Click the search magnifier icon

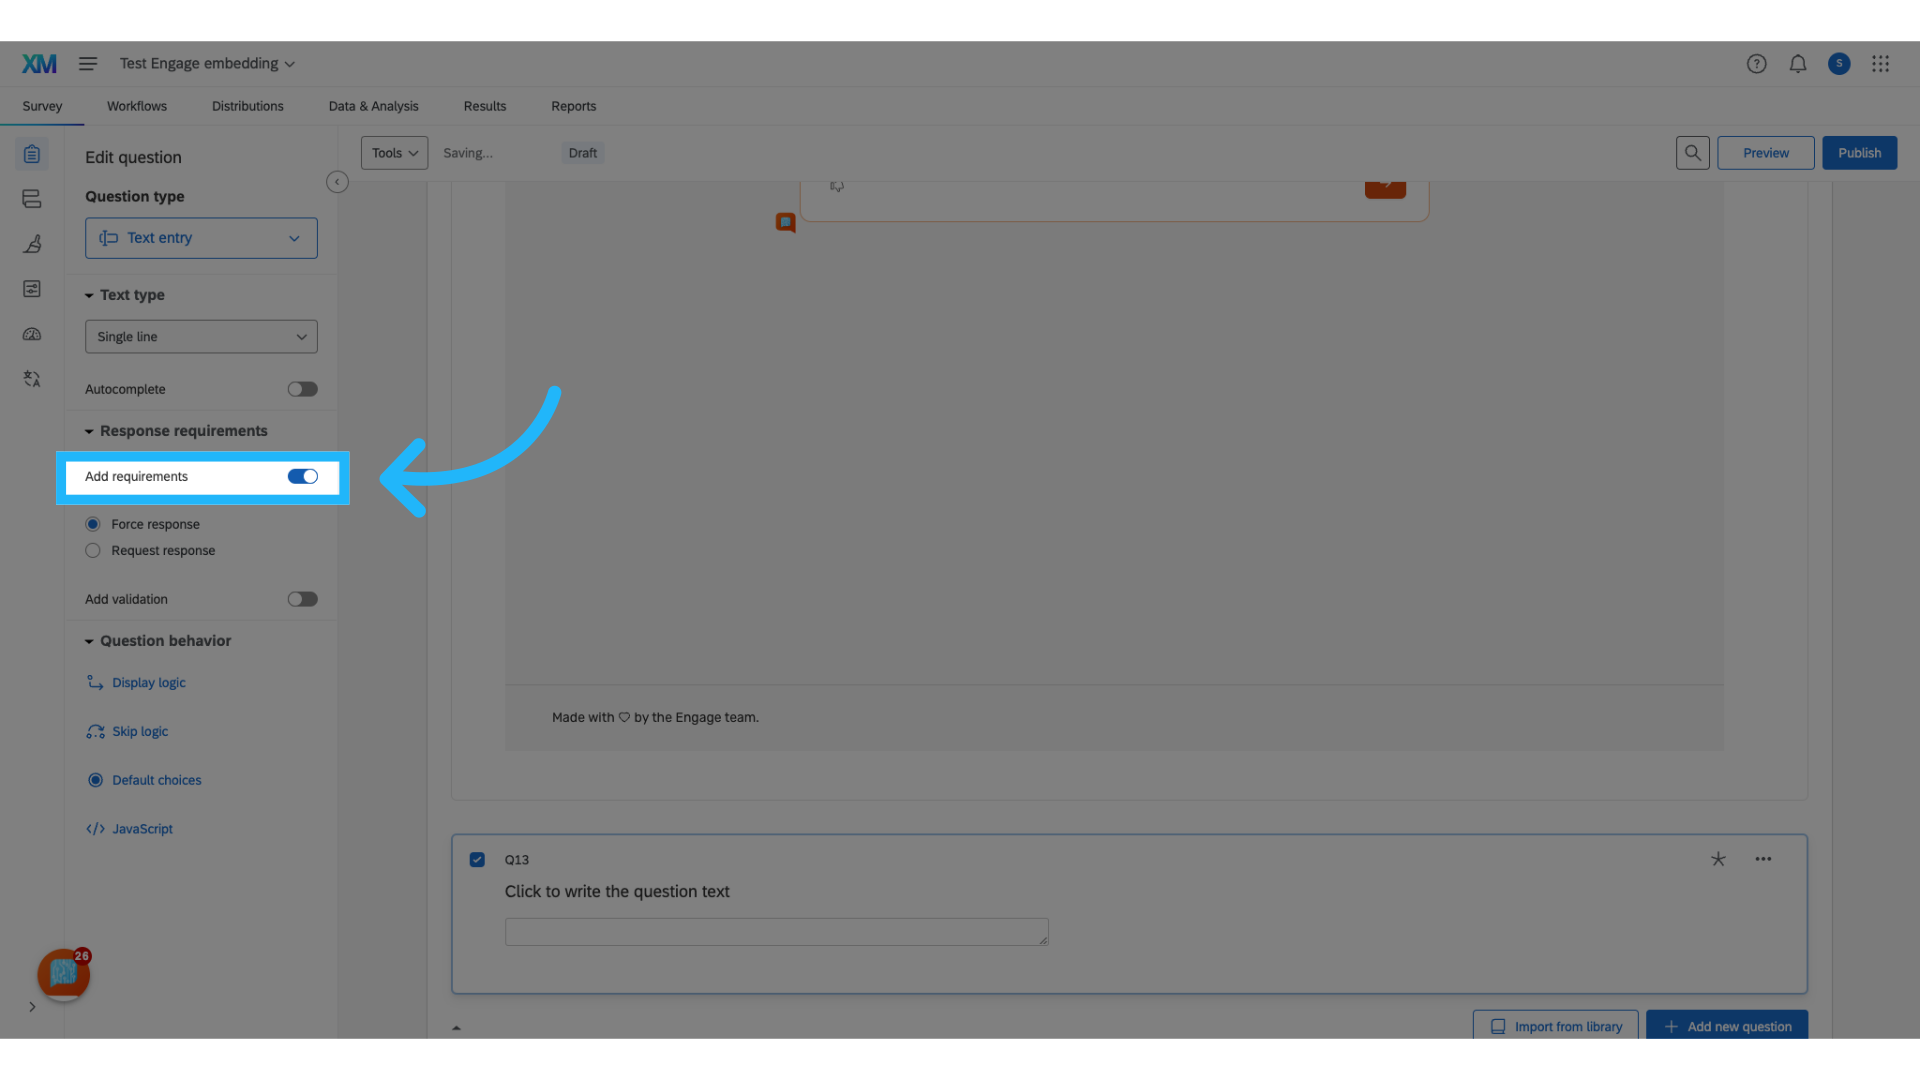point(1692,153)
